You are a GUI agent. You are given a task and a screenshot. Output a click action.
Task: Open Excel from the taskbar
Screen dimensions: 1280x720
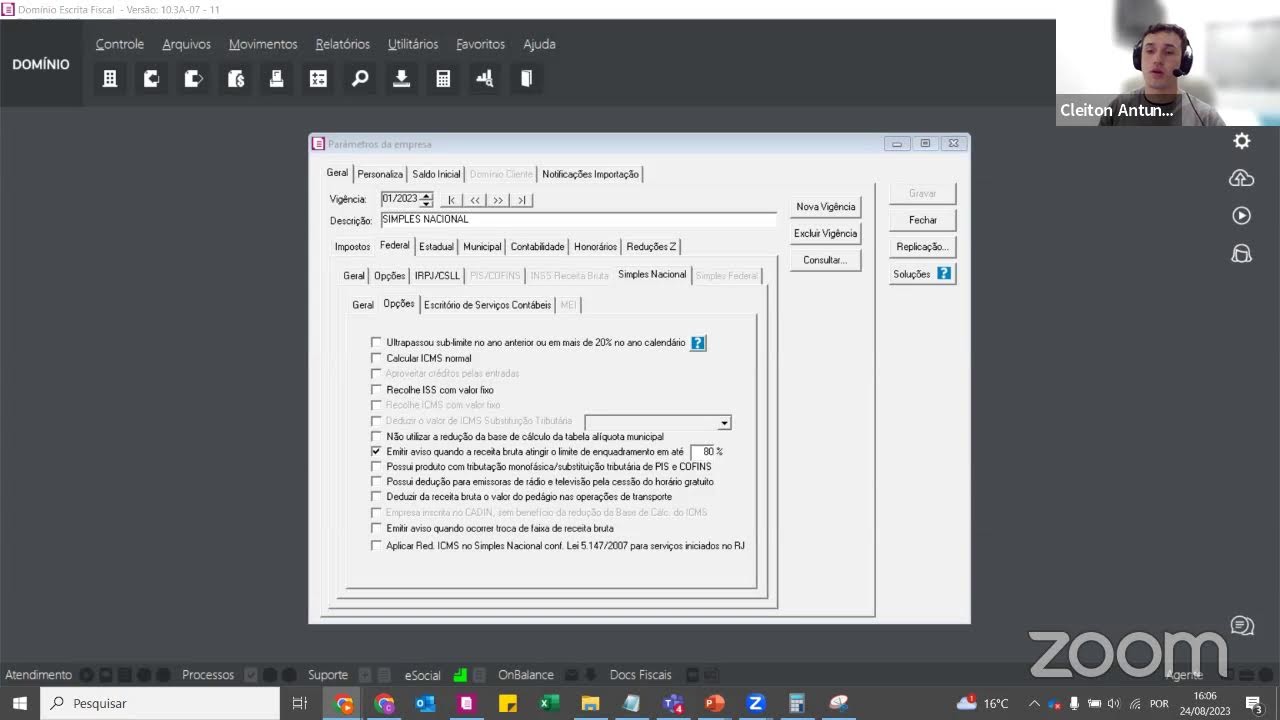pyautogui.click(x=549, y=703)
